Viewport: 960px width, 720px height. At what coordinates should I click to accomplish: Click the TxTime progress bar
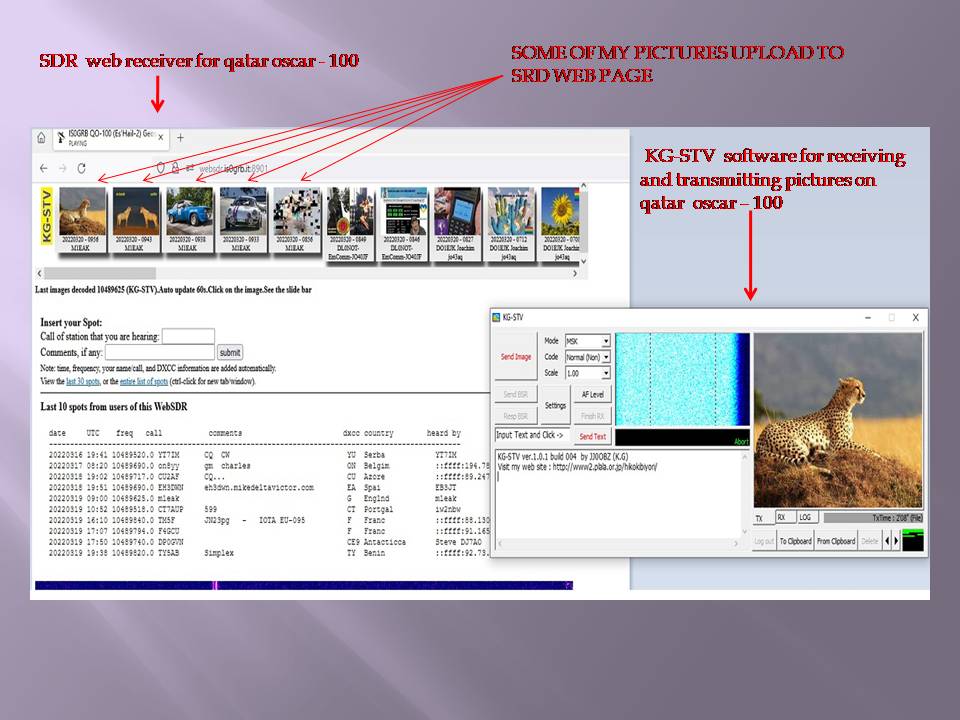tap(873, 518)
